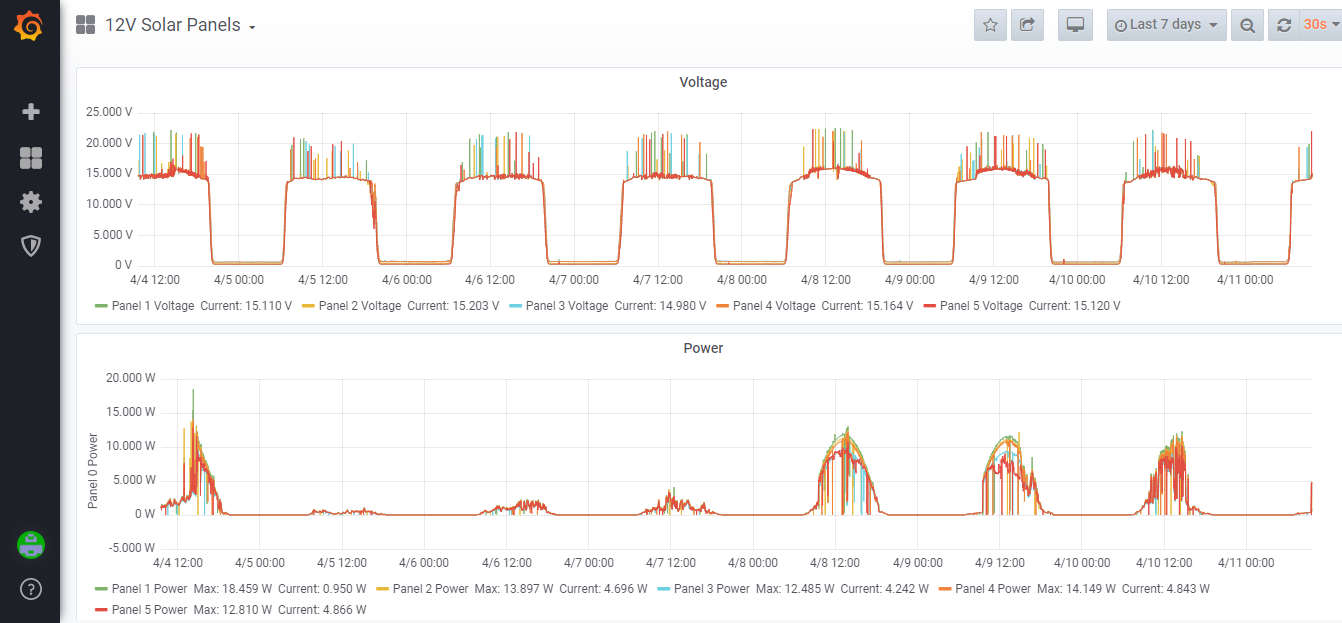This screenshot has width=1342, height=623.
Task: Click the 20.000 W axis label
Action: 131,377
